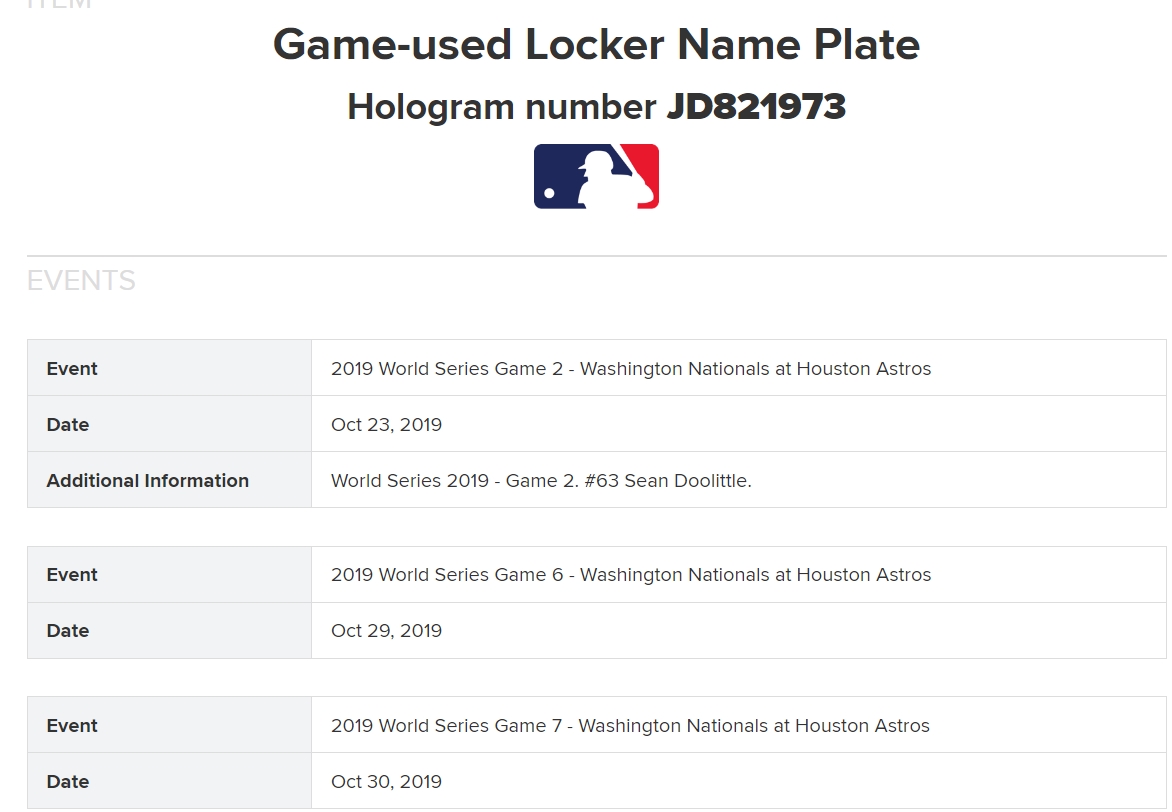1172x812 pixels.
Task: Click the Date label in the first table
Action: [67, 425]
